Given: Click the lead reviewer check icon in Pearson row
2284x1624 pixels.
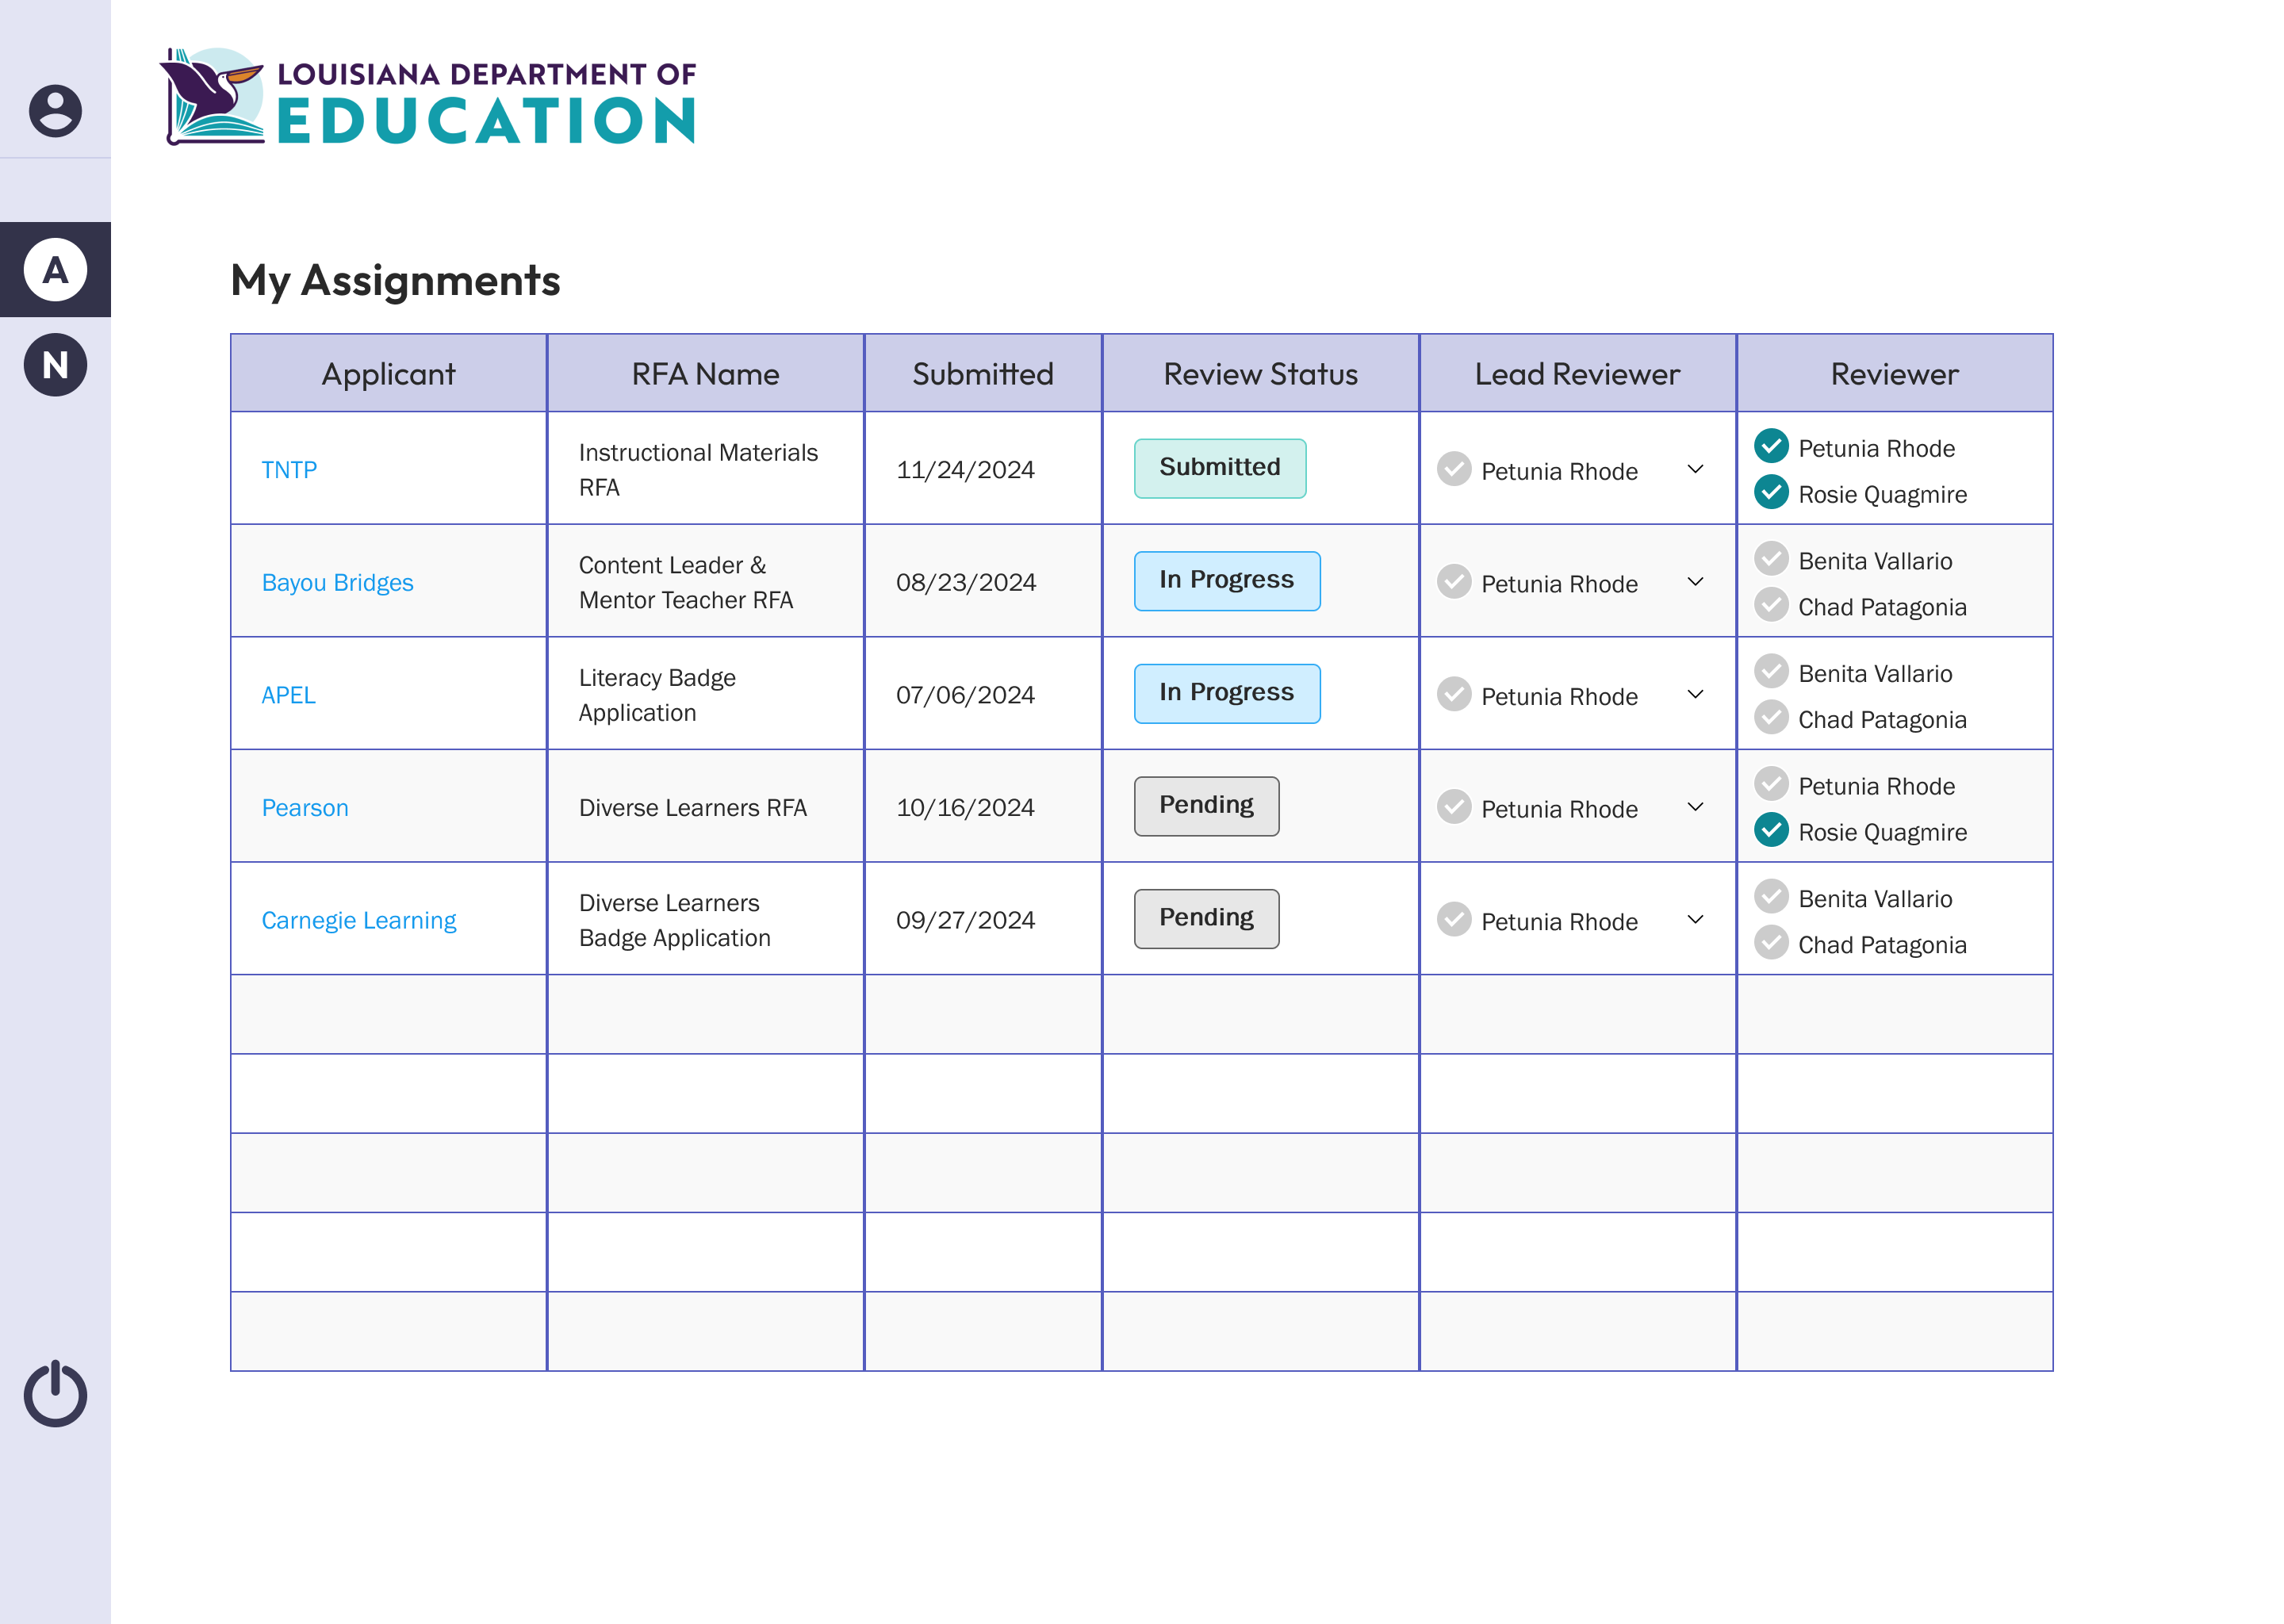Looking at the screenshot, I should click(1454, 807).
